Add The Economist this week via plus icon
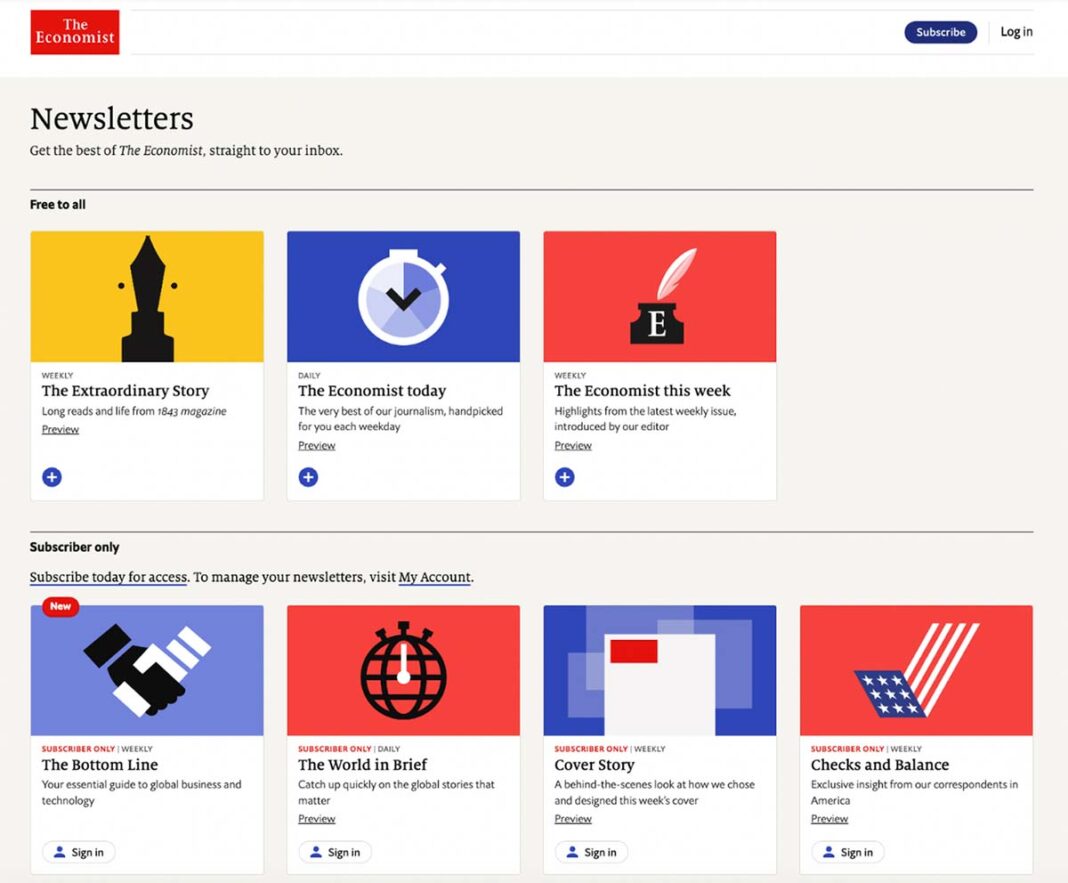 pos(565,477)
